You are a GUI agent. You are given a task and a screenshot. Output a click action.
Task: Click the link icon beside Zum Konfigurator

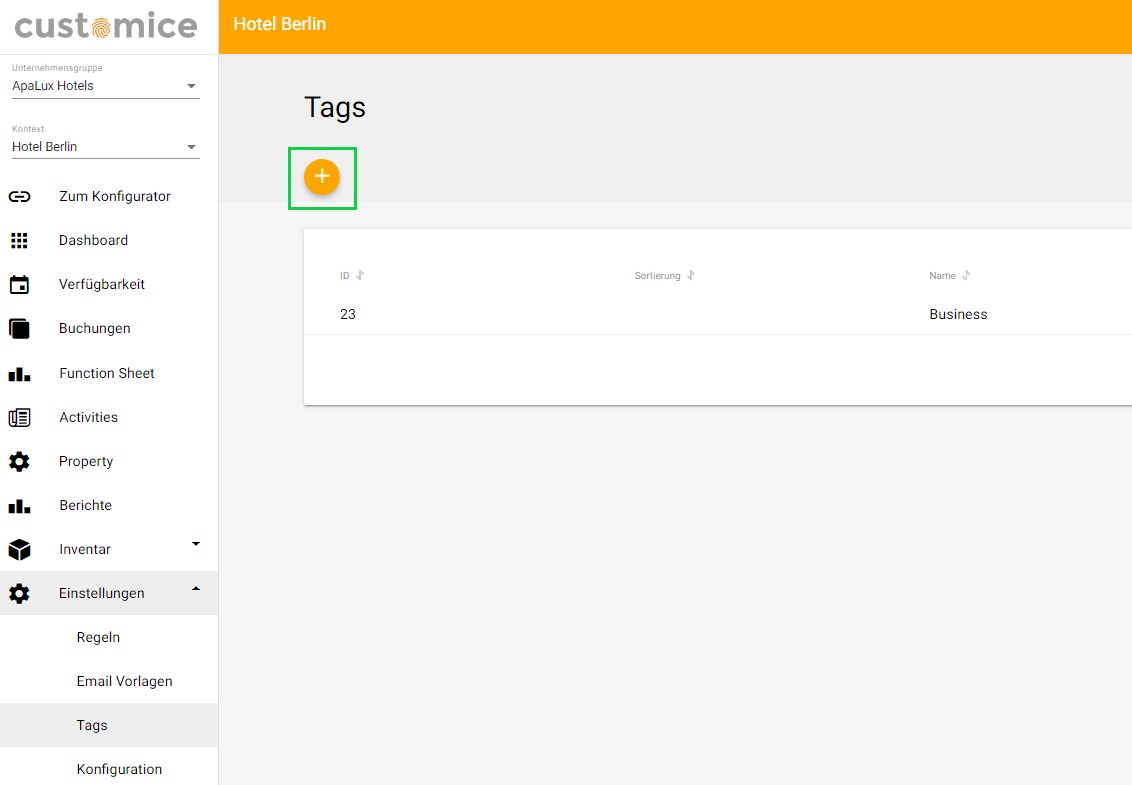coord(19,196)
